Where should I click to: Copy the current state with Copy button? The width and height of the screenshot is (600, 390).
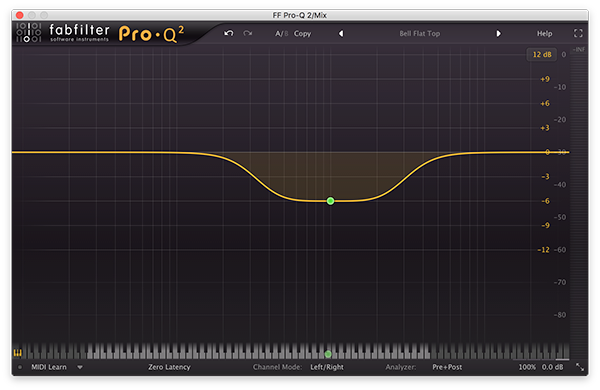tap(302, 34)
